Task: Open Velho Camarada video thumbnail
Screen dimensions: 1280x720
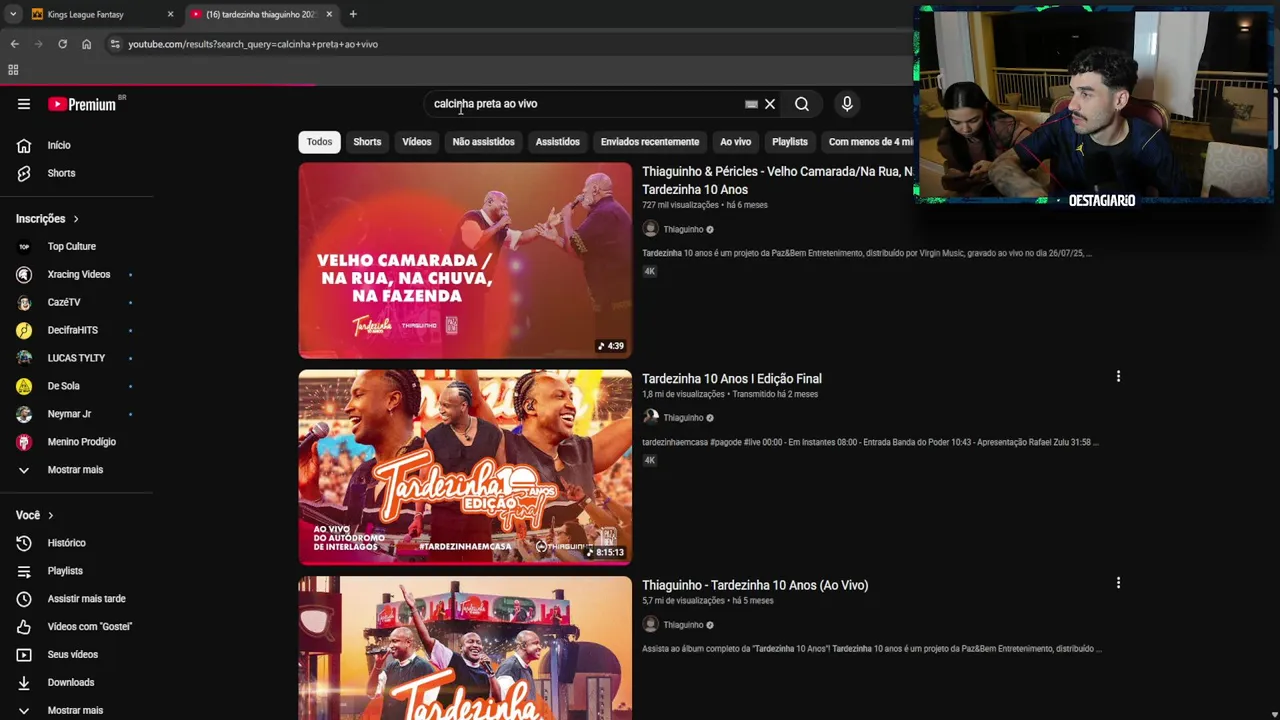Action: [465, 260]
